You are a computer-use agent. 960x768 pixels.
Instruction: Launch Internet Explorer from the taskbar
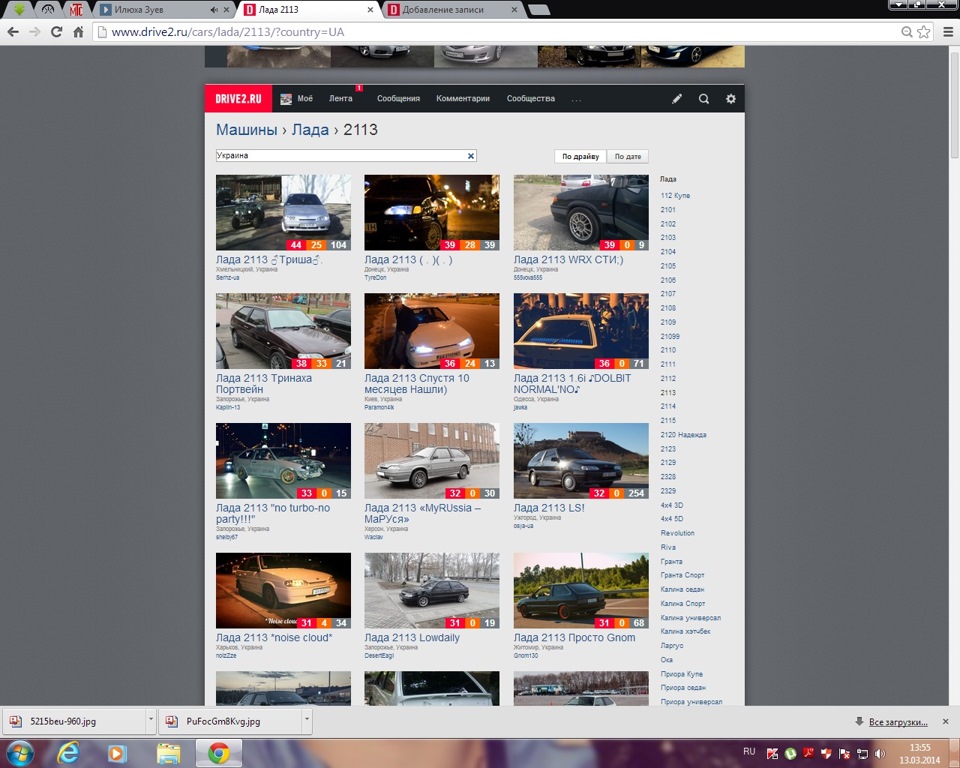point(68,753)
